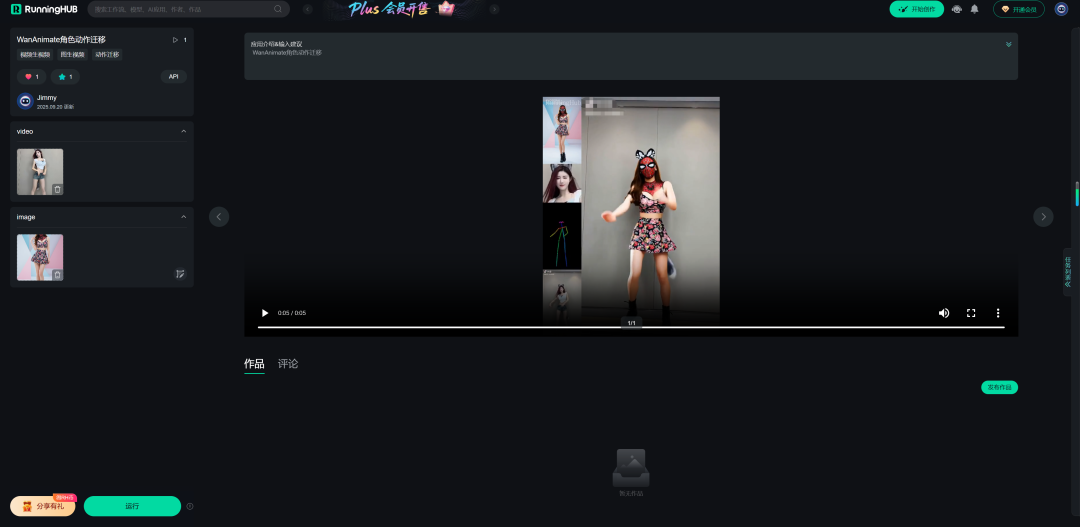Screen dimensions: 1080x527
Task: Enter fullscreen on the video player
Action: [x=970, y=313]
